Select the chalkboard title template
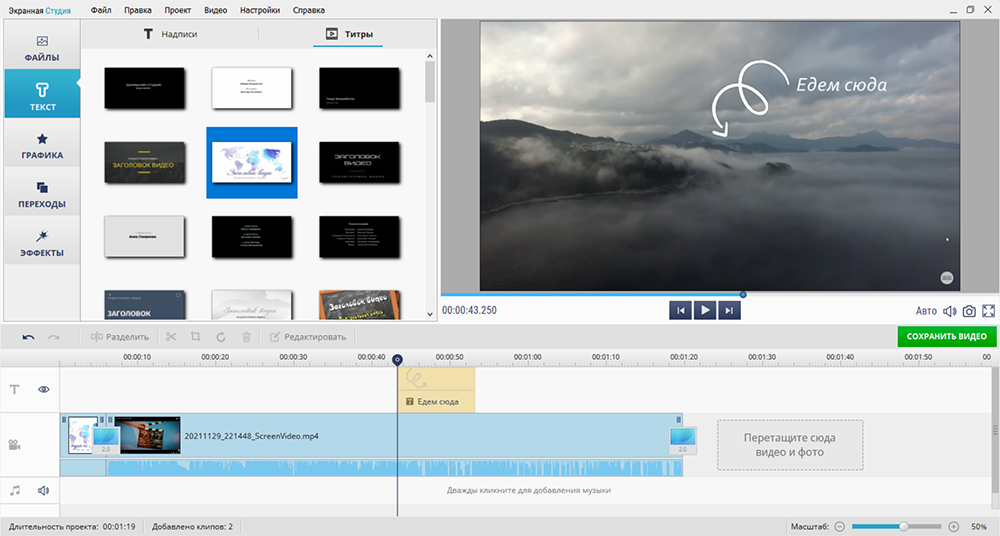1000x536 pixels. (x=360, y=305)
